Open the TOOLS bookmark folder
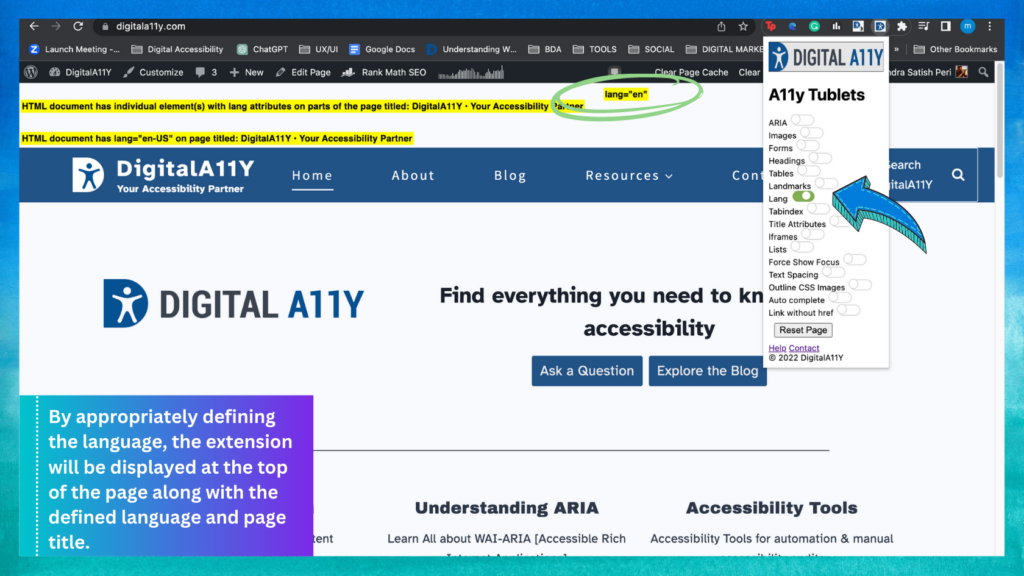Viewport: 1024px width, 576px height. click(x=594, y=49)
